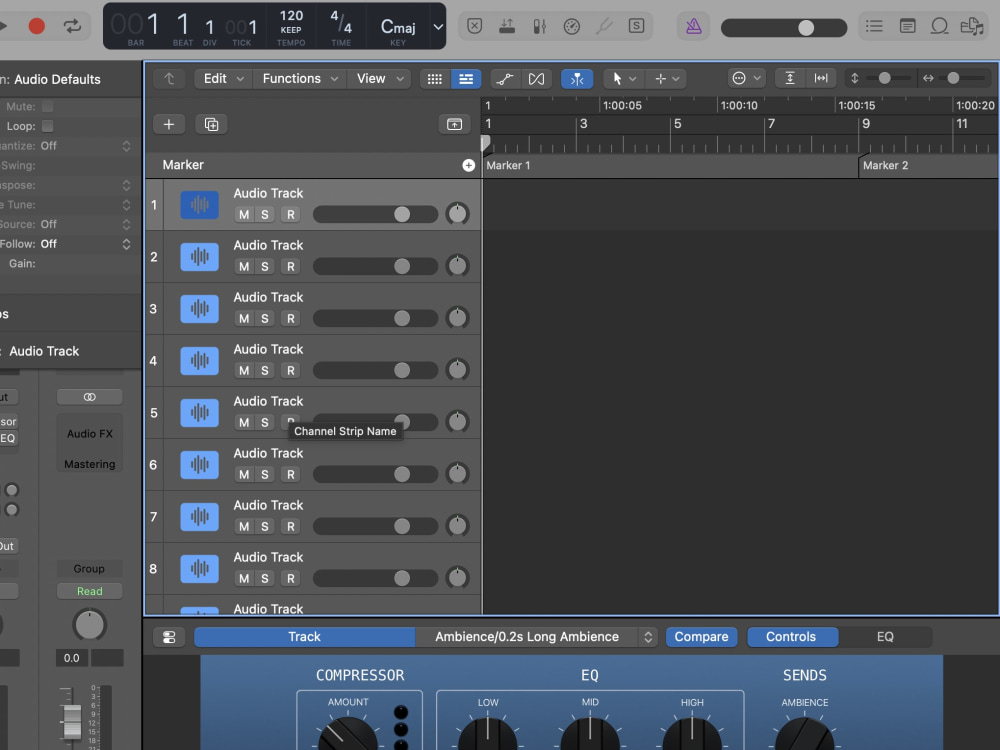Click the pan knob on track 7
1000x750 pixels.
457,526
